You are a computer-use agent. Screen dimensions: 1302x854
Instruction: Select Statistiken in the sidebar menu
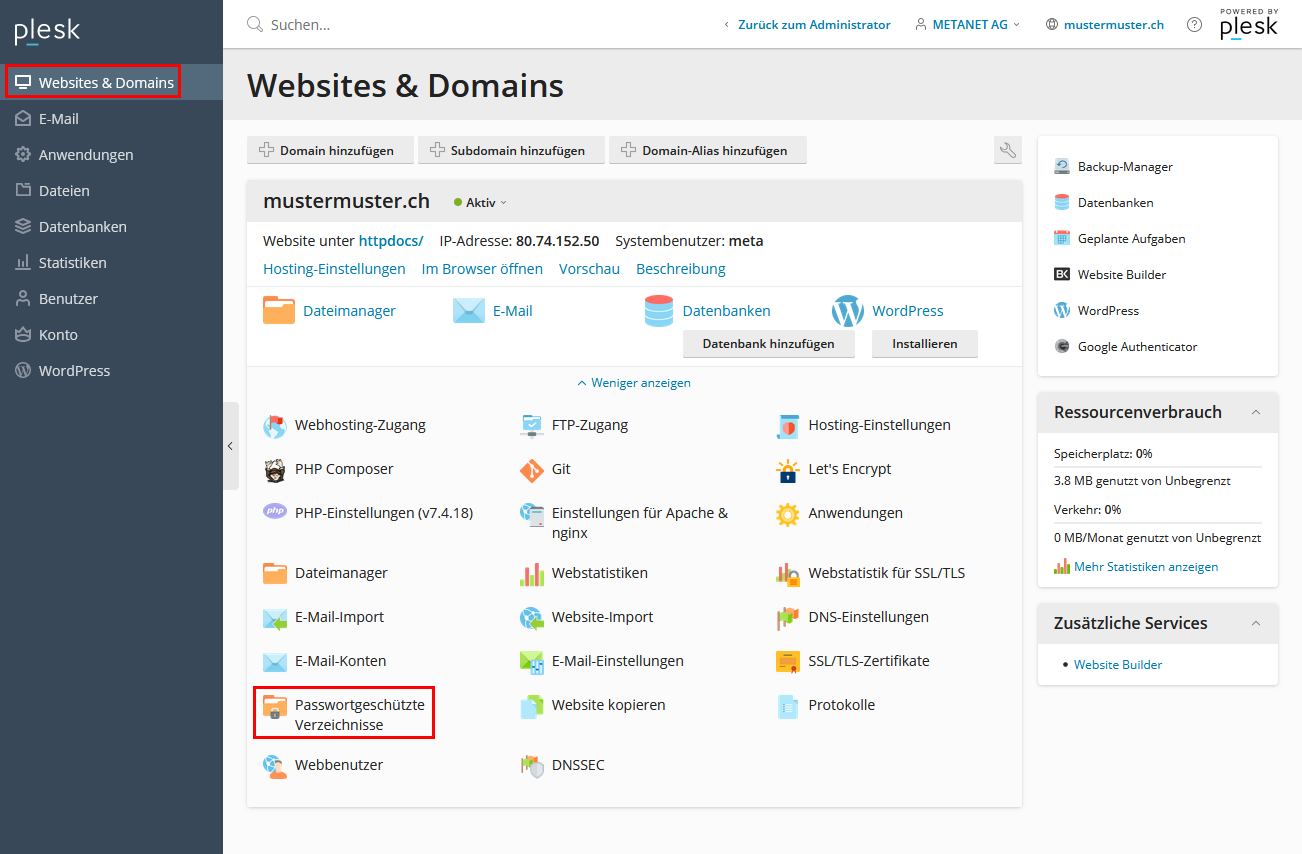click(x=72, y=263)
